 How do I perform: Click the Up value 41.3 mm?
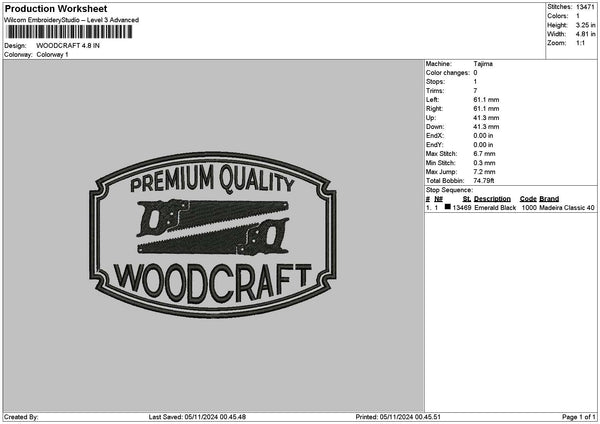point(486,118)
